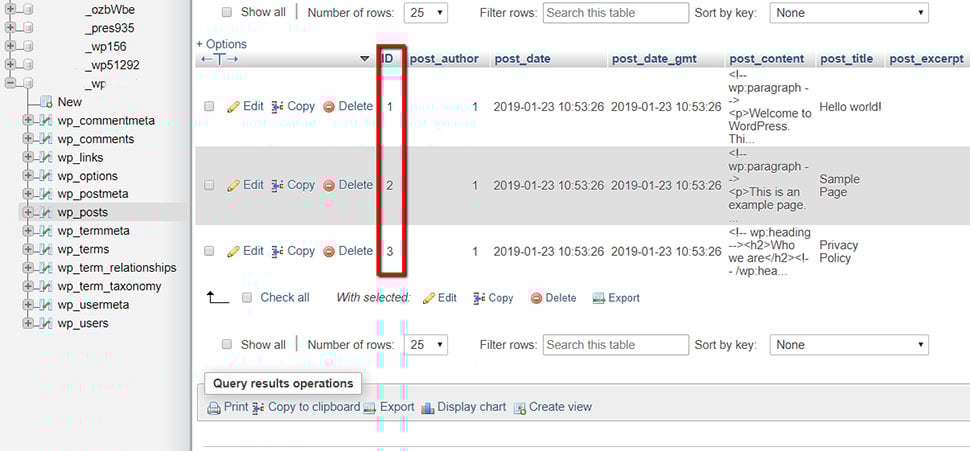The image size is (970, 451).
Task: Click the With selected Edit pencil icon
Action: 429,298
